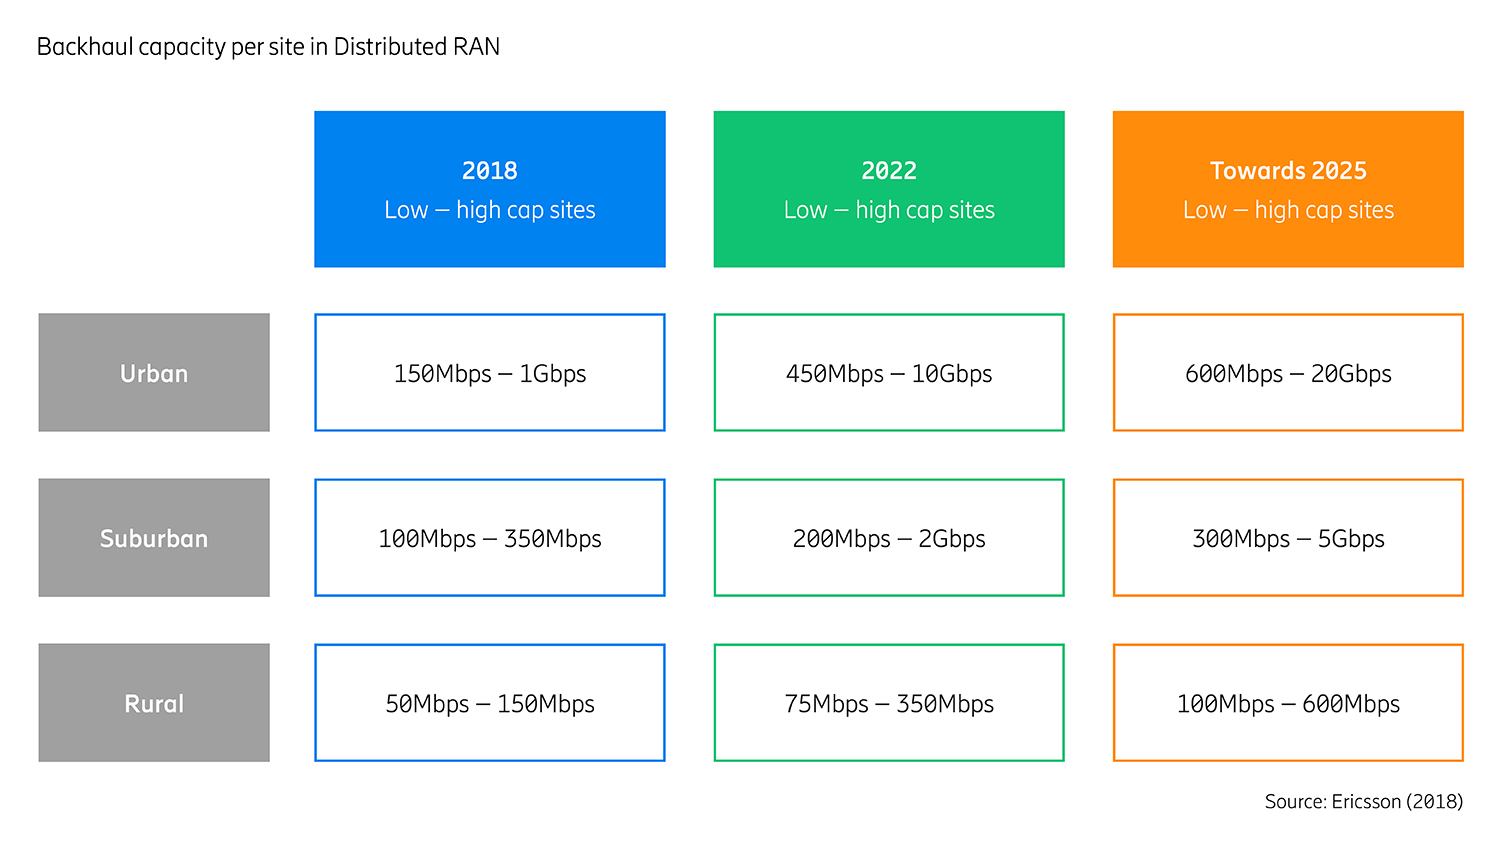Select the orange Towards 2025 header

pos(1287,188)
